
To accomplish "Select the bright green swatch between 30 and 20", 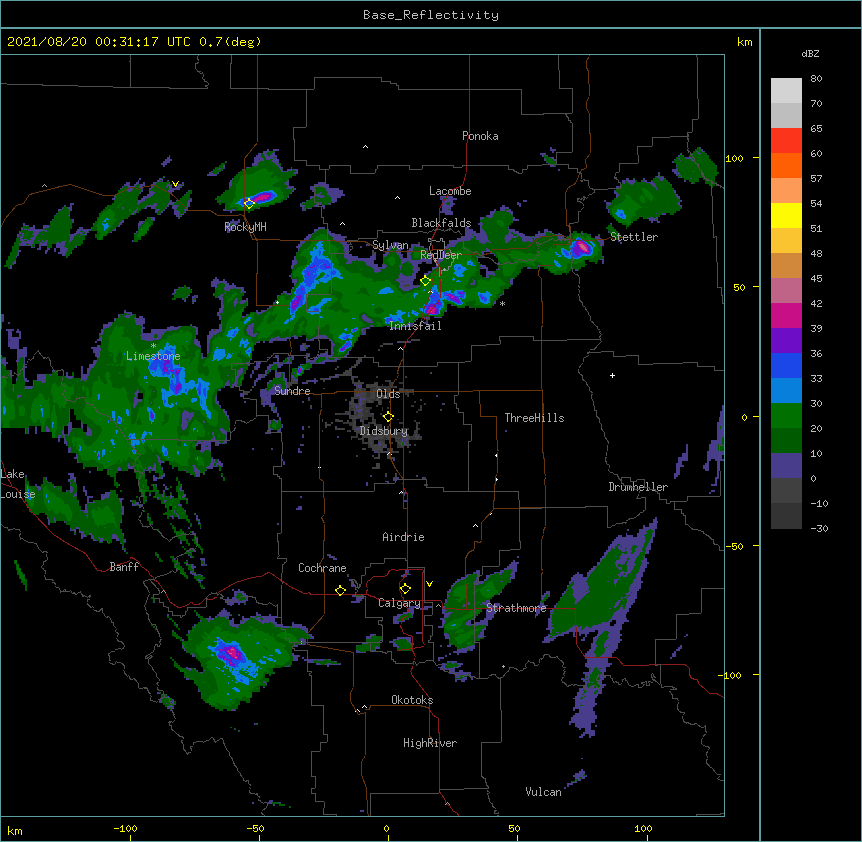I will point(786,416).
